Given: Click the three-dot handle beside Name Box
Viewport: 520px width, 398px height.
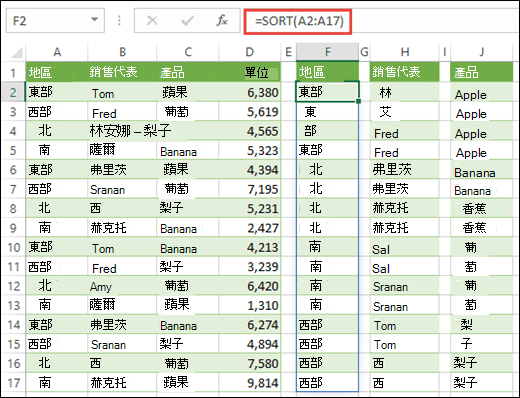Looking at the screenshot, I should point(119,21).
